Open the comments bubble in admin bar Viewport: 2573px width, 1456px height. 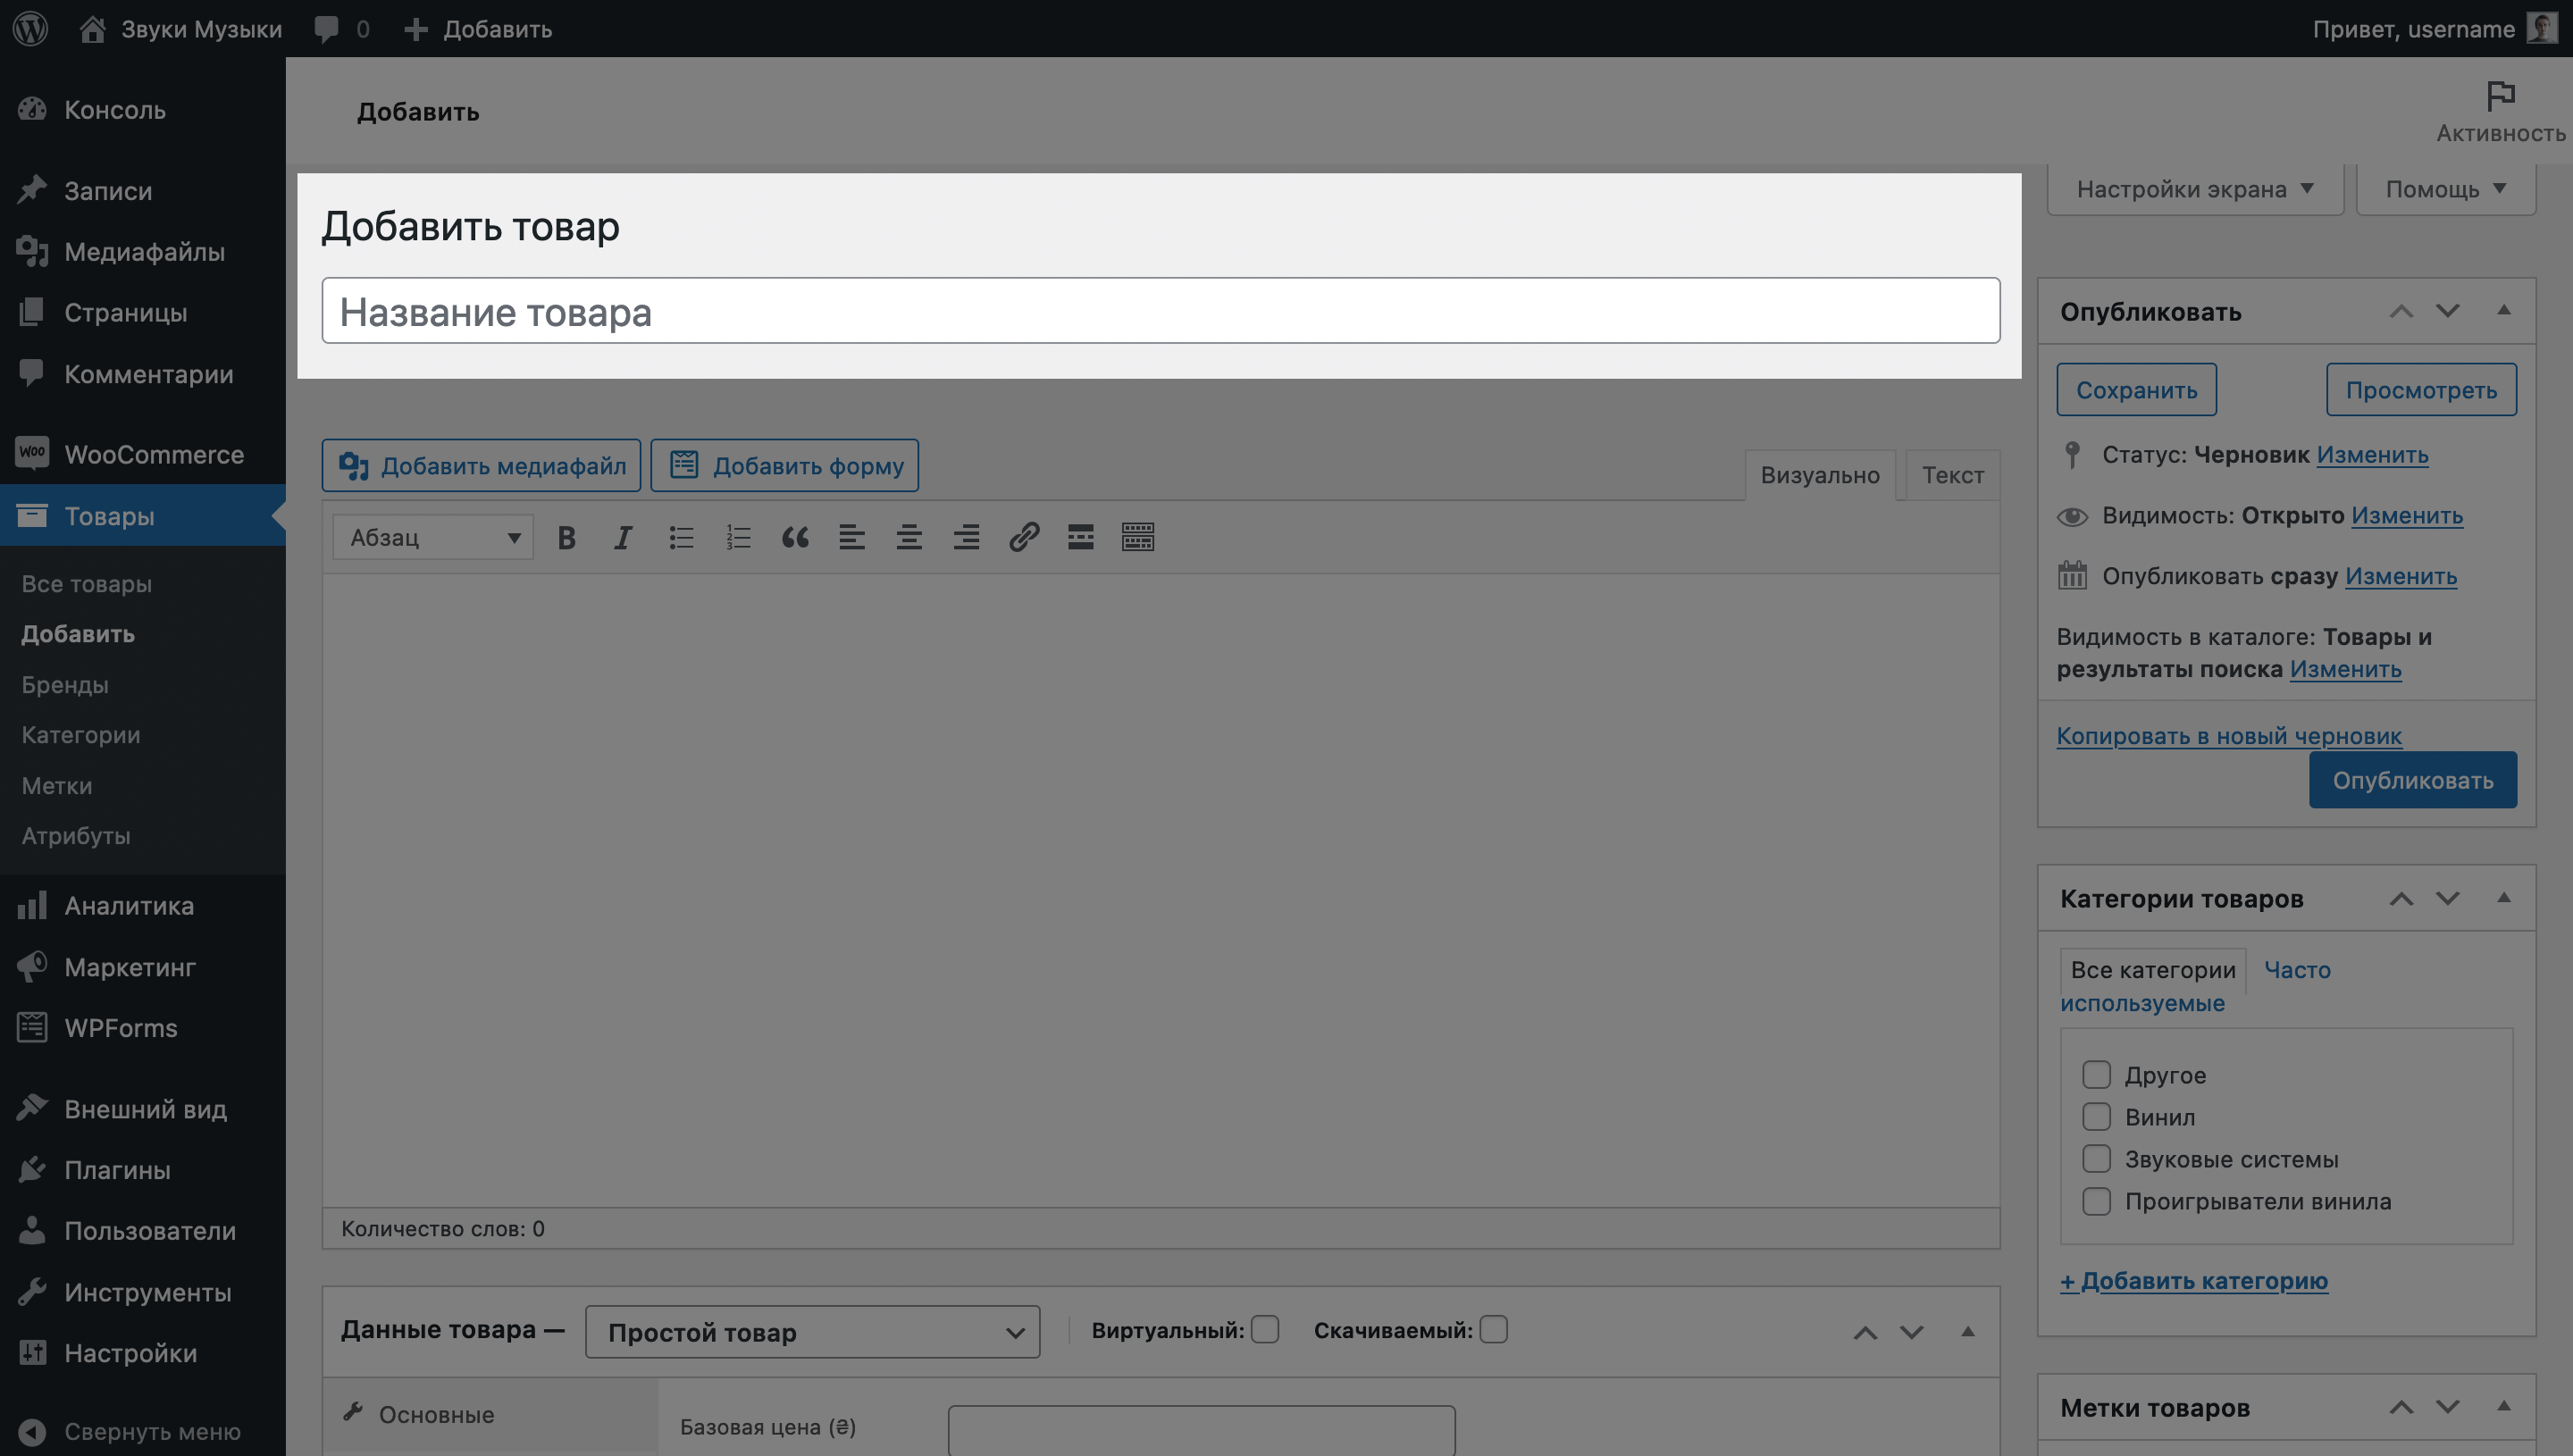(x=341, y=29)
